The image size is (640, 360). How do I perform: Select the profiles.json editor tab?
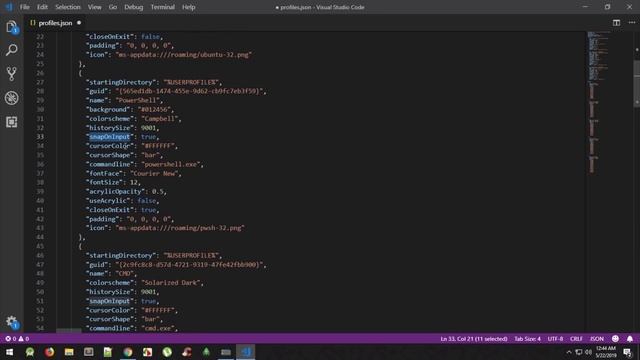pyautogui.click(x=55, y=23)
